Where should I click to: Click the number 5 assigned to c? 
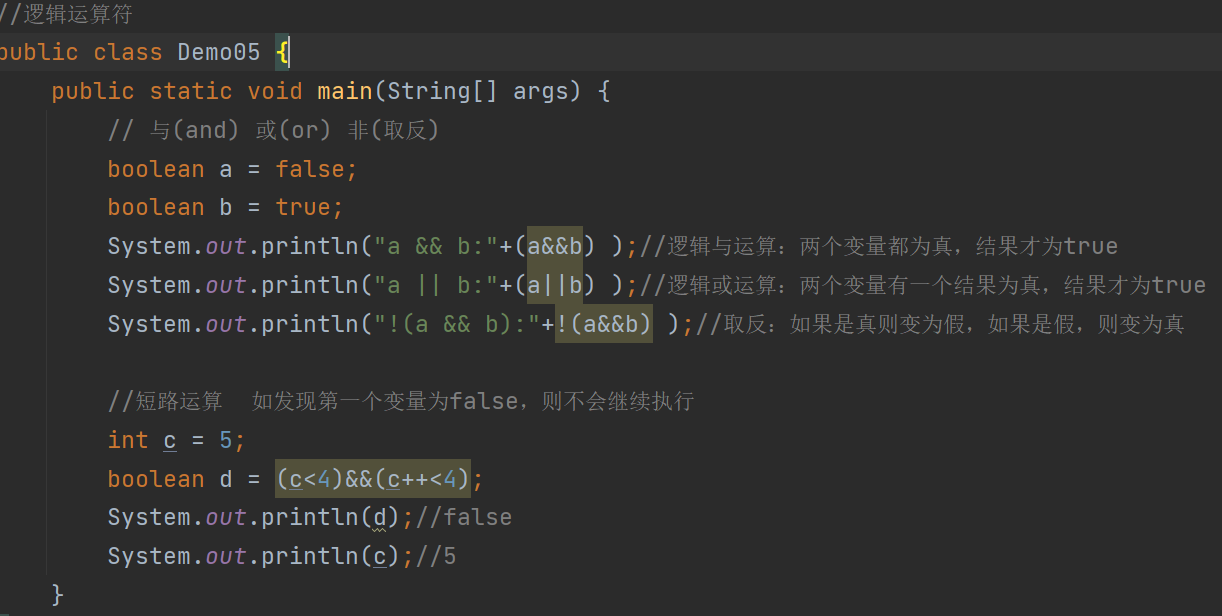[x=226, y=440]
